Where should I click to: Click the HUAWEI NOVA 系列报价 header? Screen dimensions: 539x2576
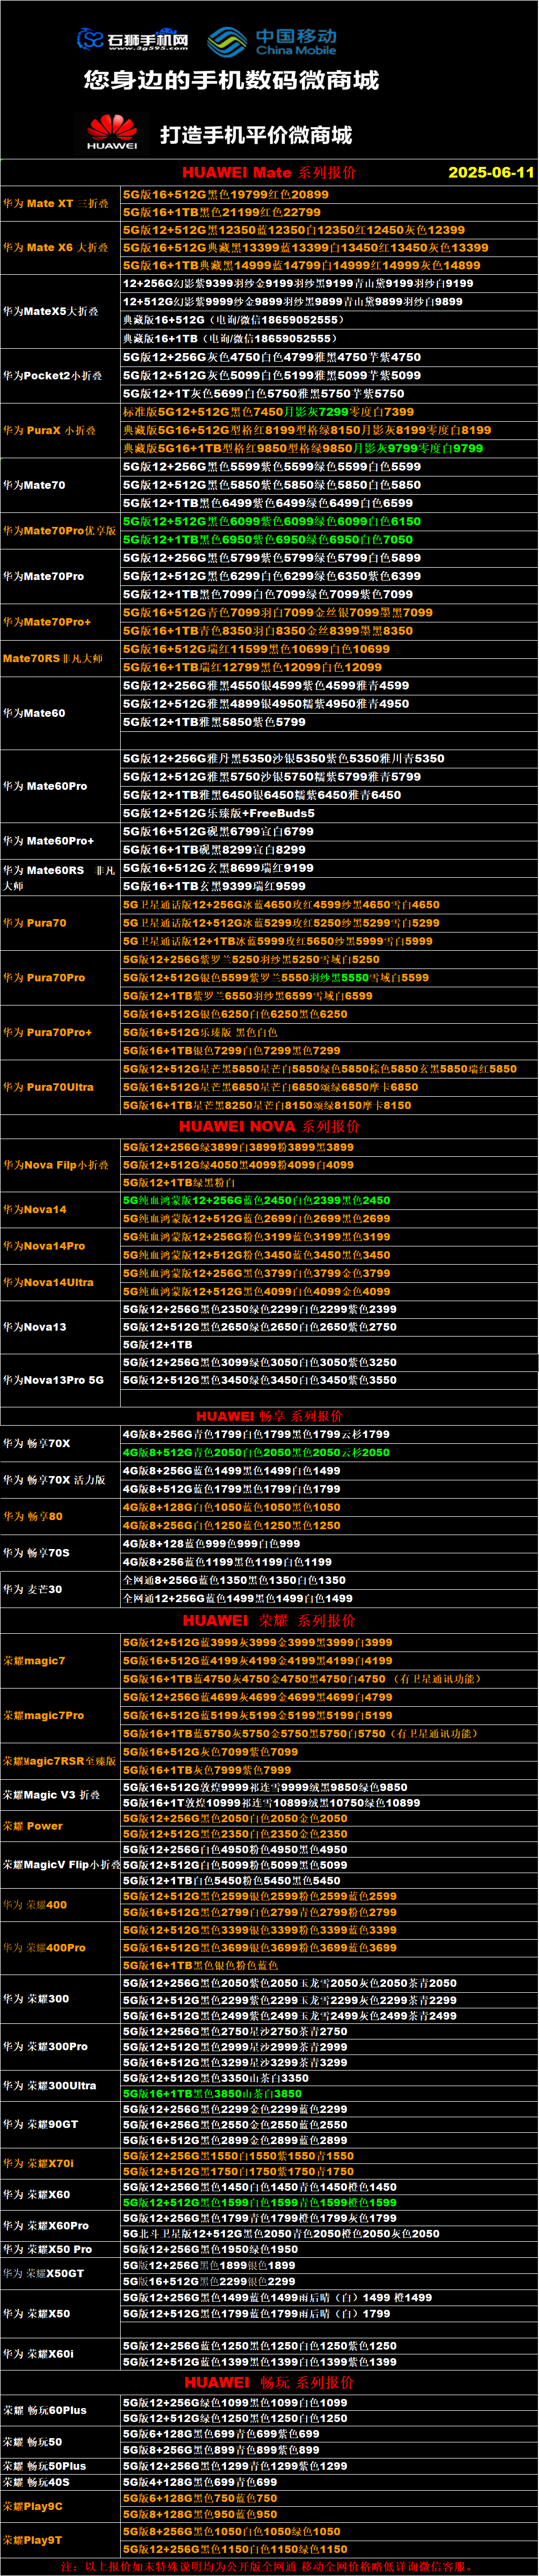270,1126
